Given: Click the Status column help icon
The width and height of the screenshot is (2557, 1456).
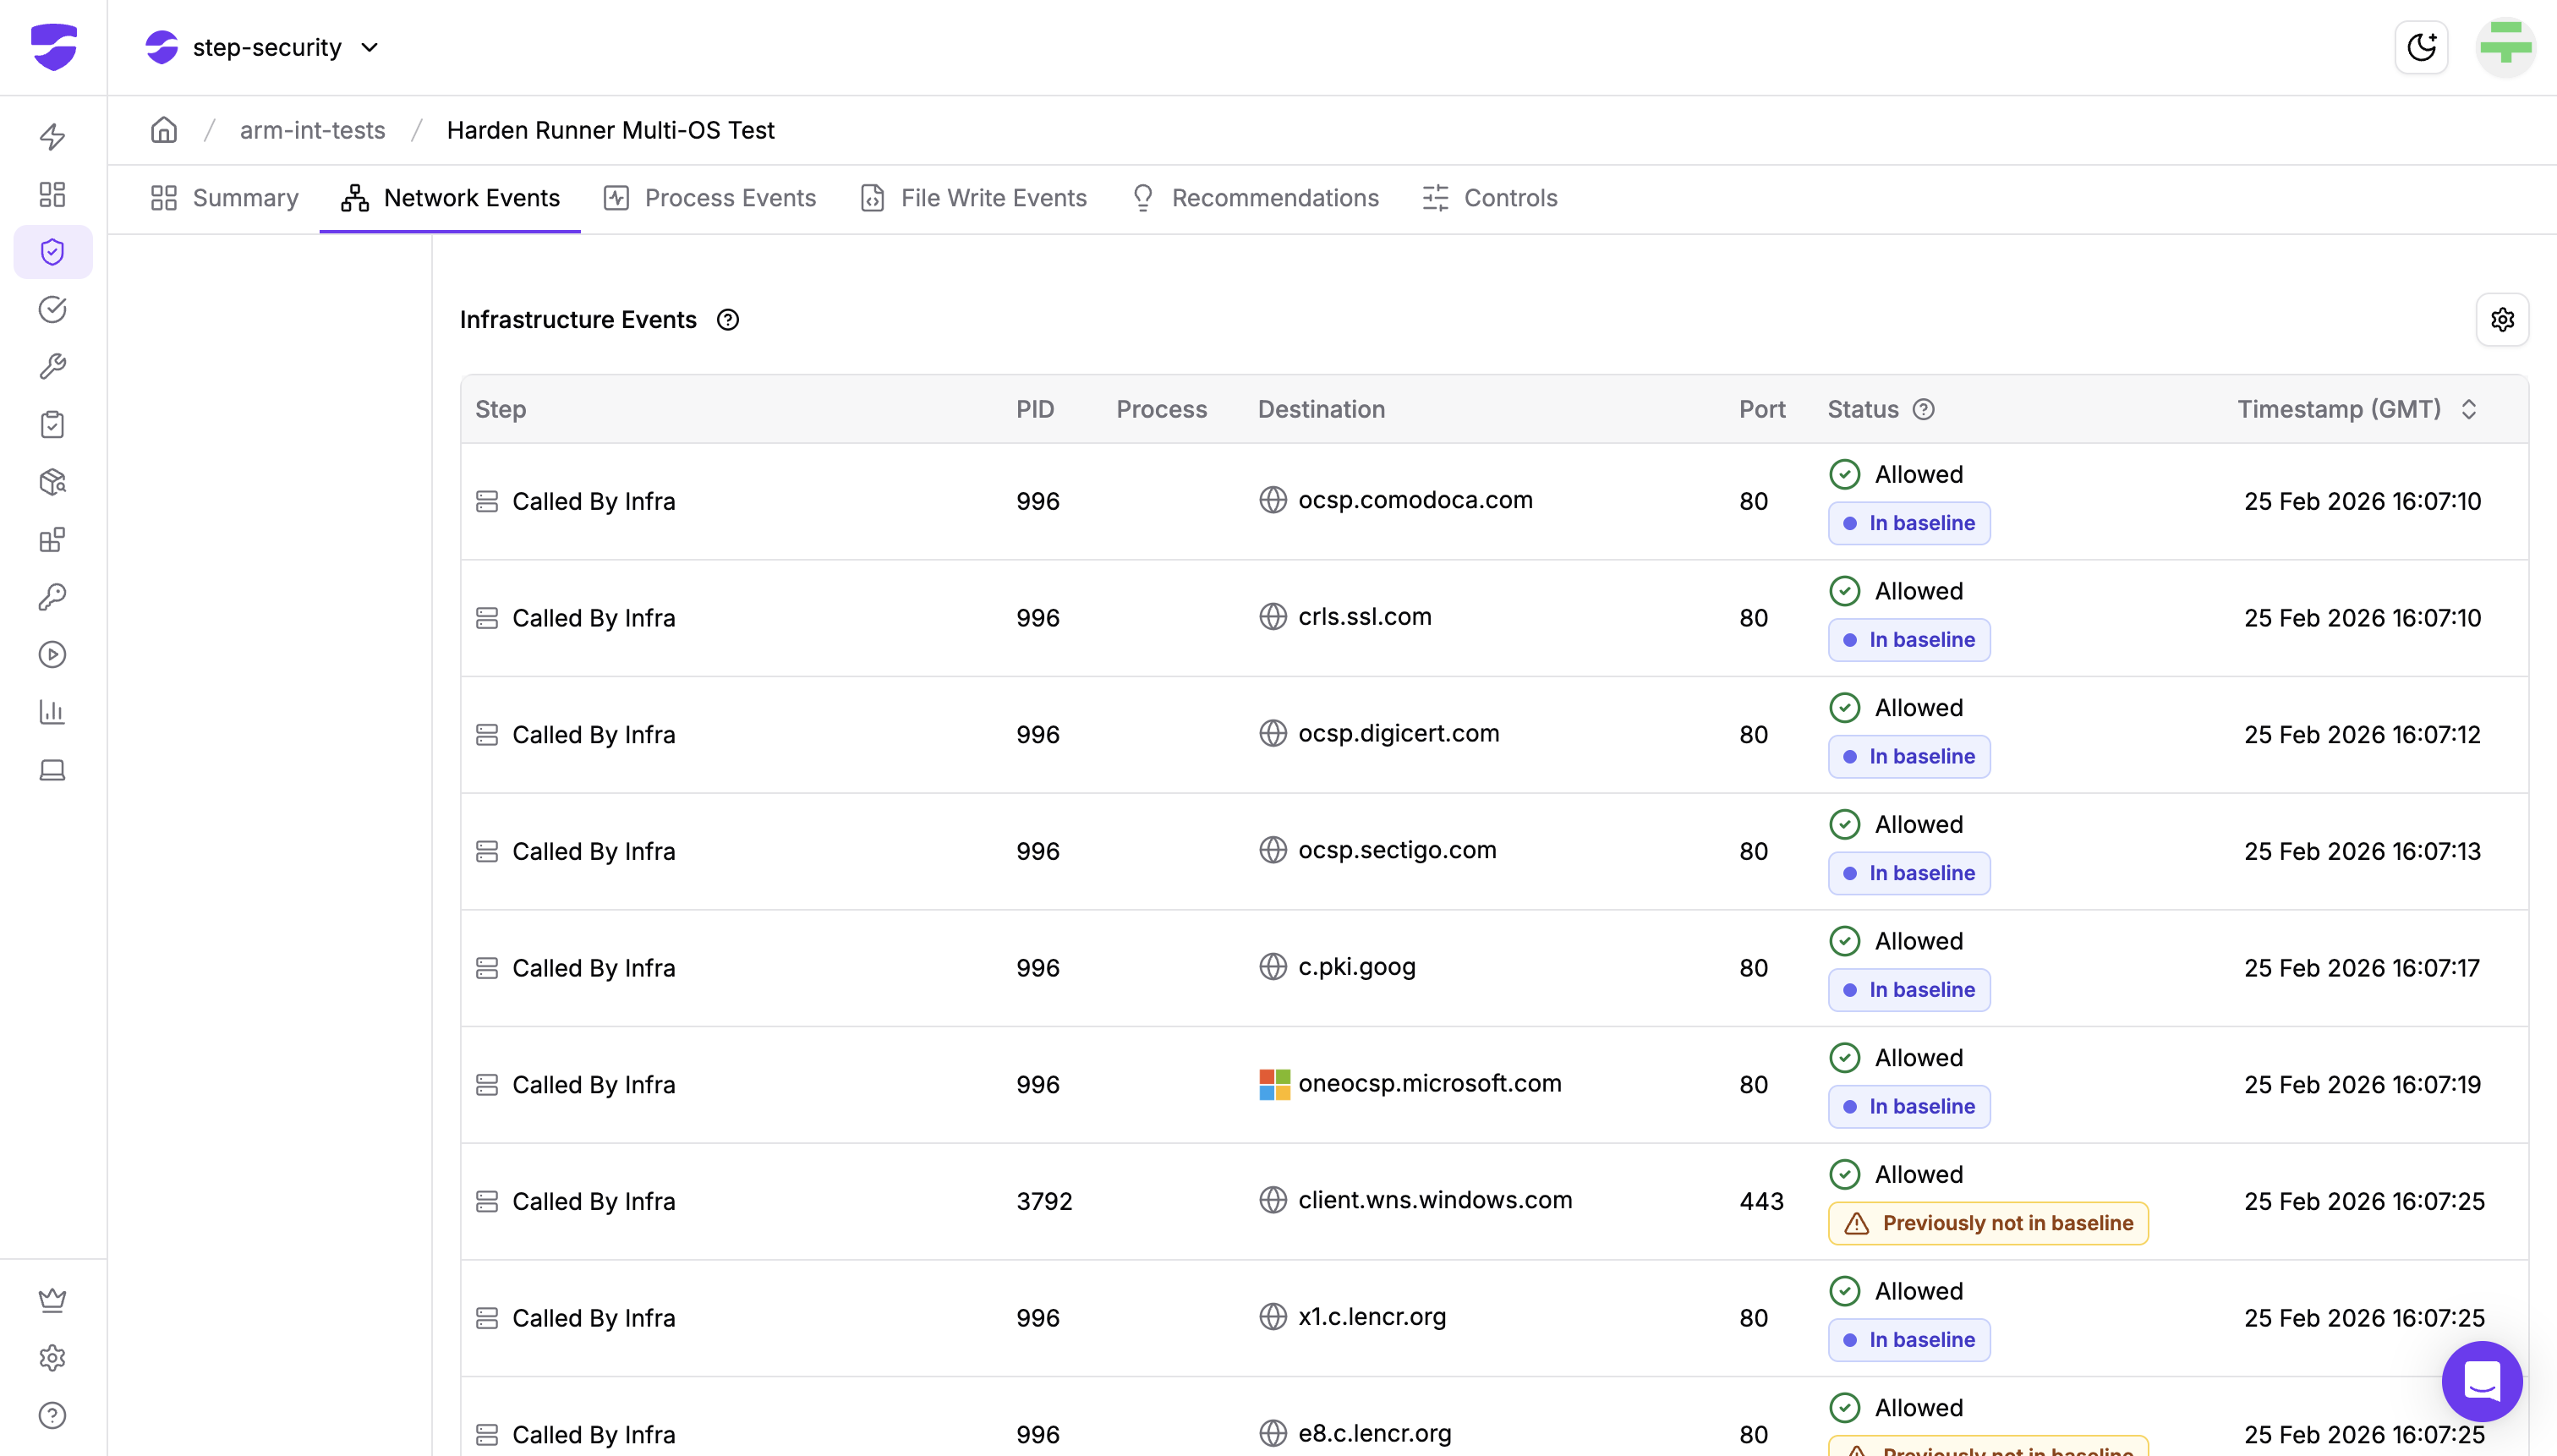Looking at the screenshot, I should coord(1923,409).
